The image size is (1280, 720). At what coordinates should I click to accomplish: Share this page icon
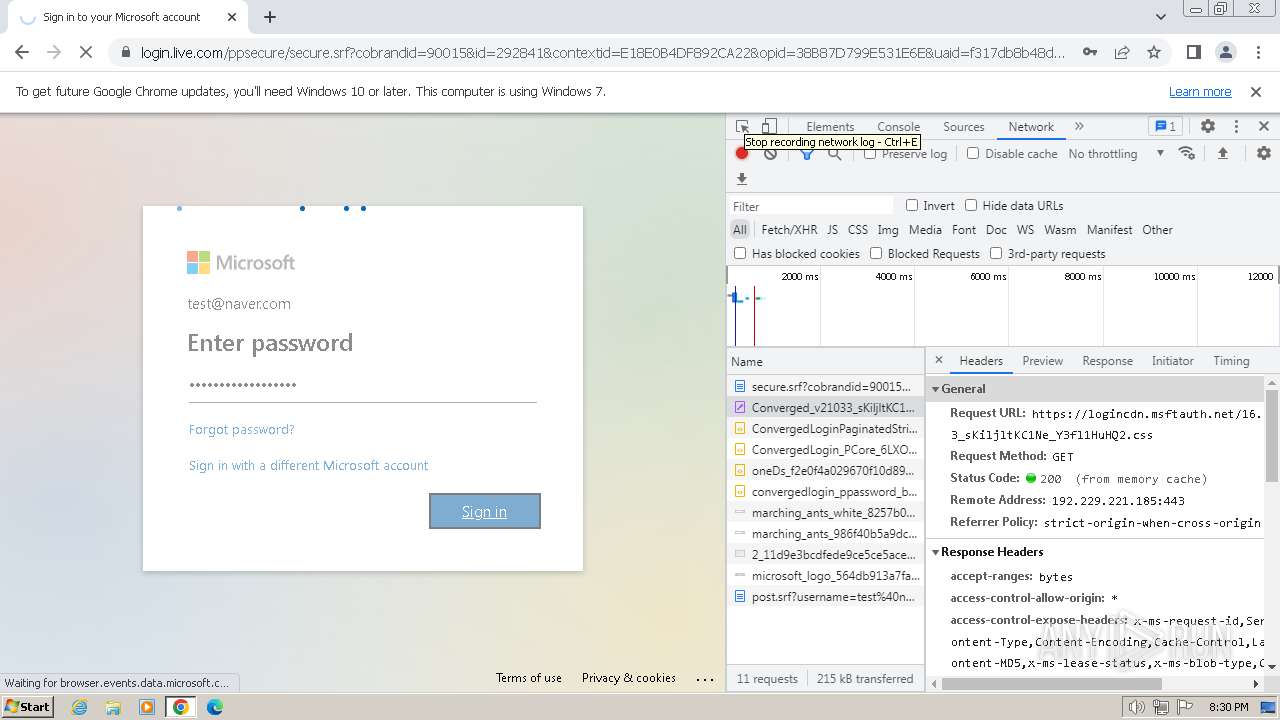[x=1122, y=52]
